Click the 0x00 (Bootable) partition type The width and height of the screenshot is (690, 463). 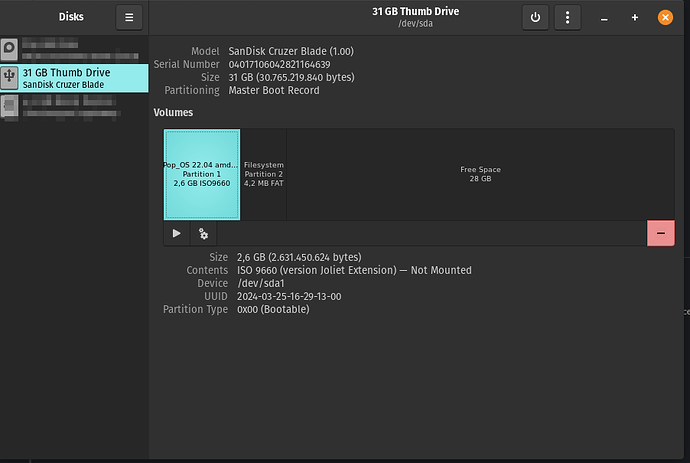click(273, 309)
